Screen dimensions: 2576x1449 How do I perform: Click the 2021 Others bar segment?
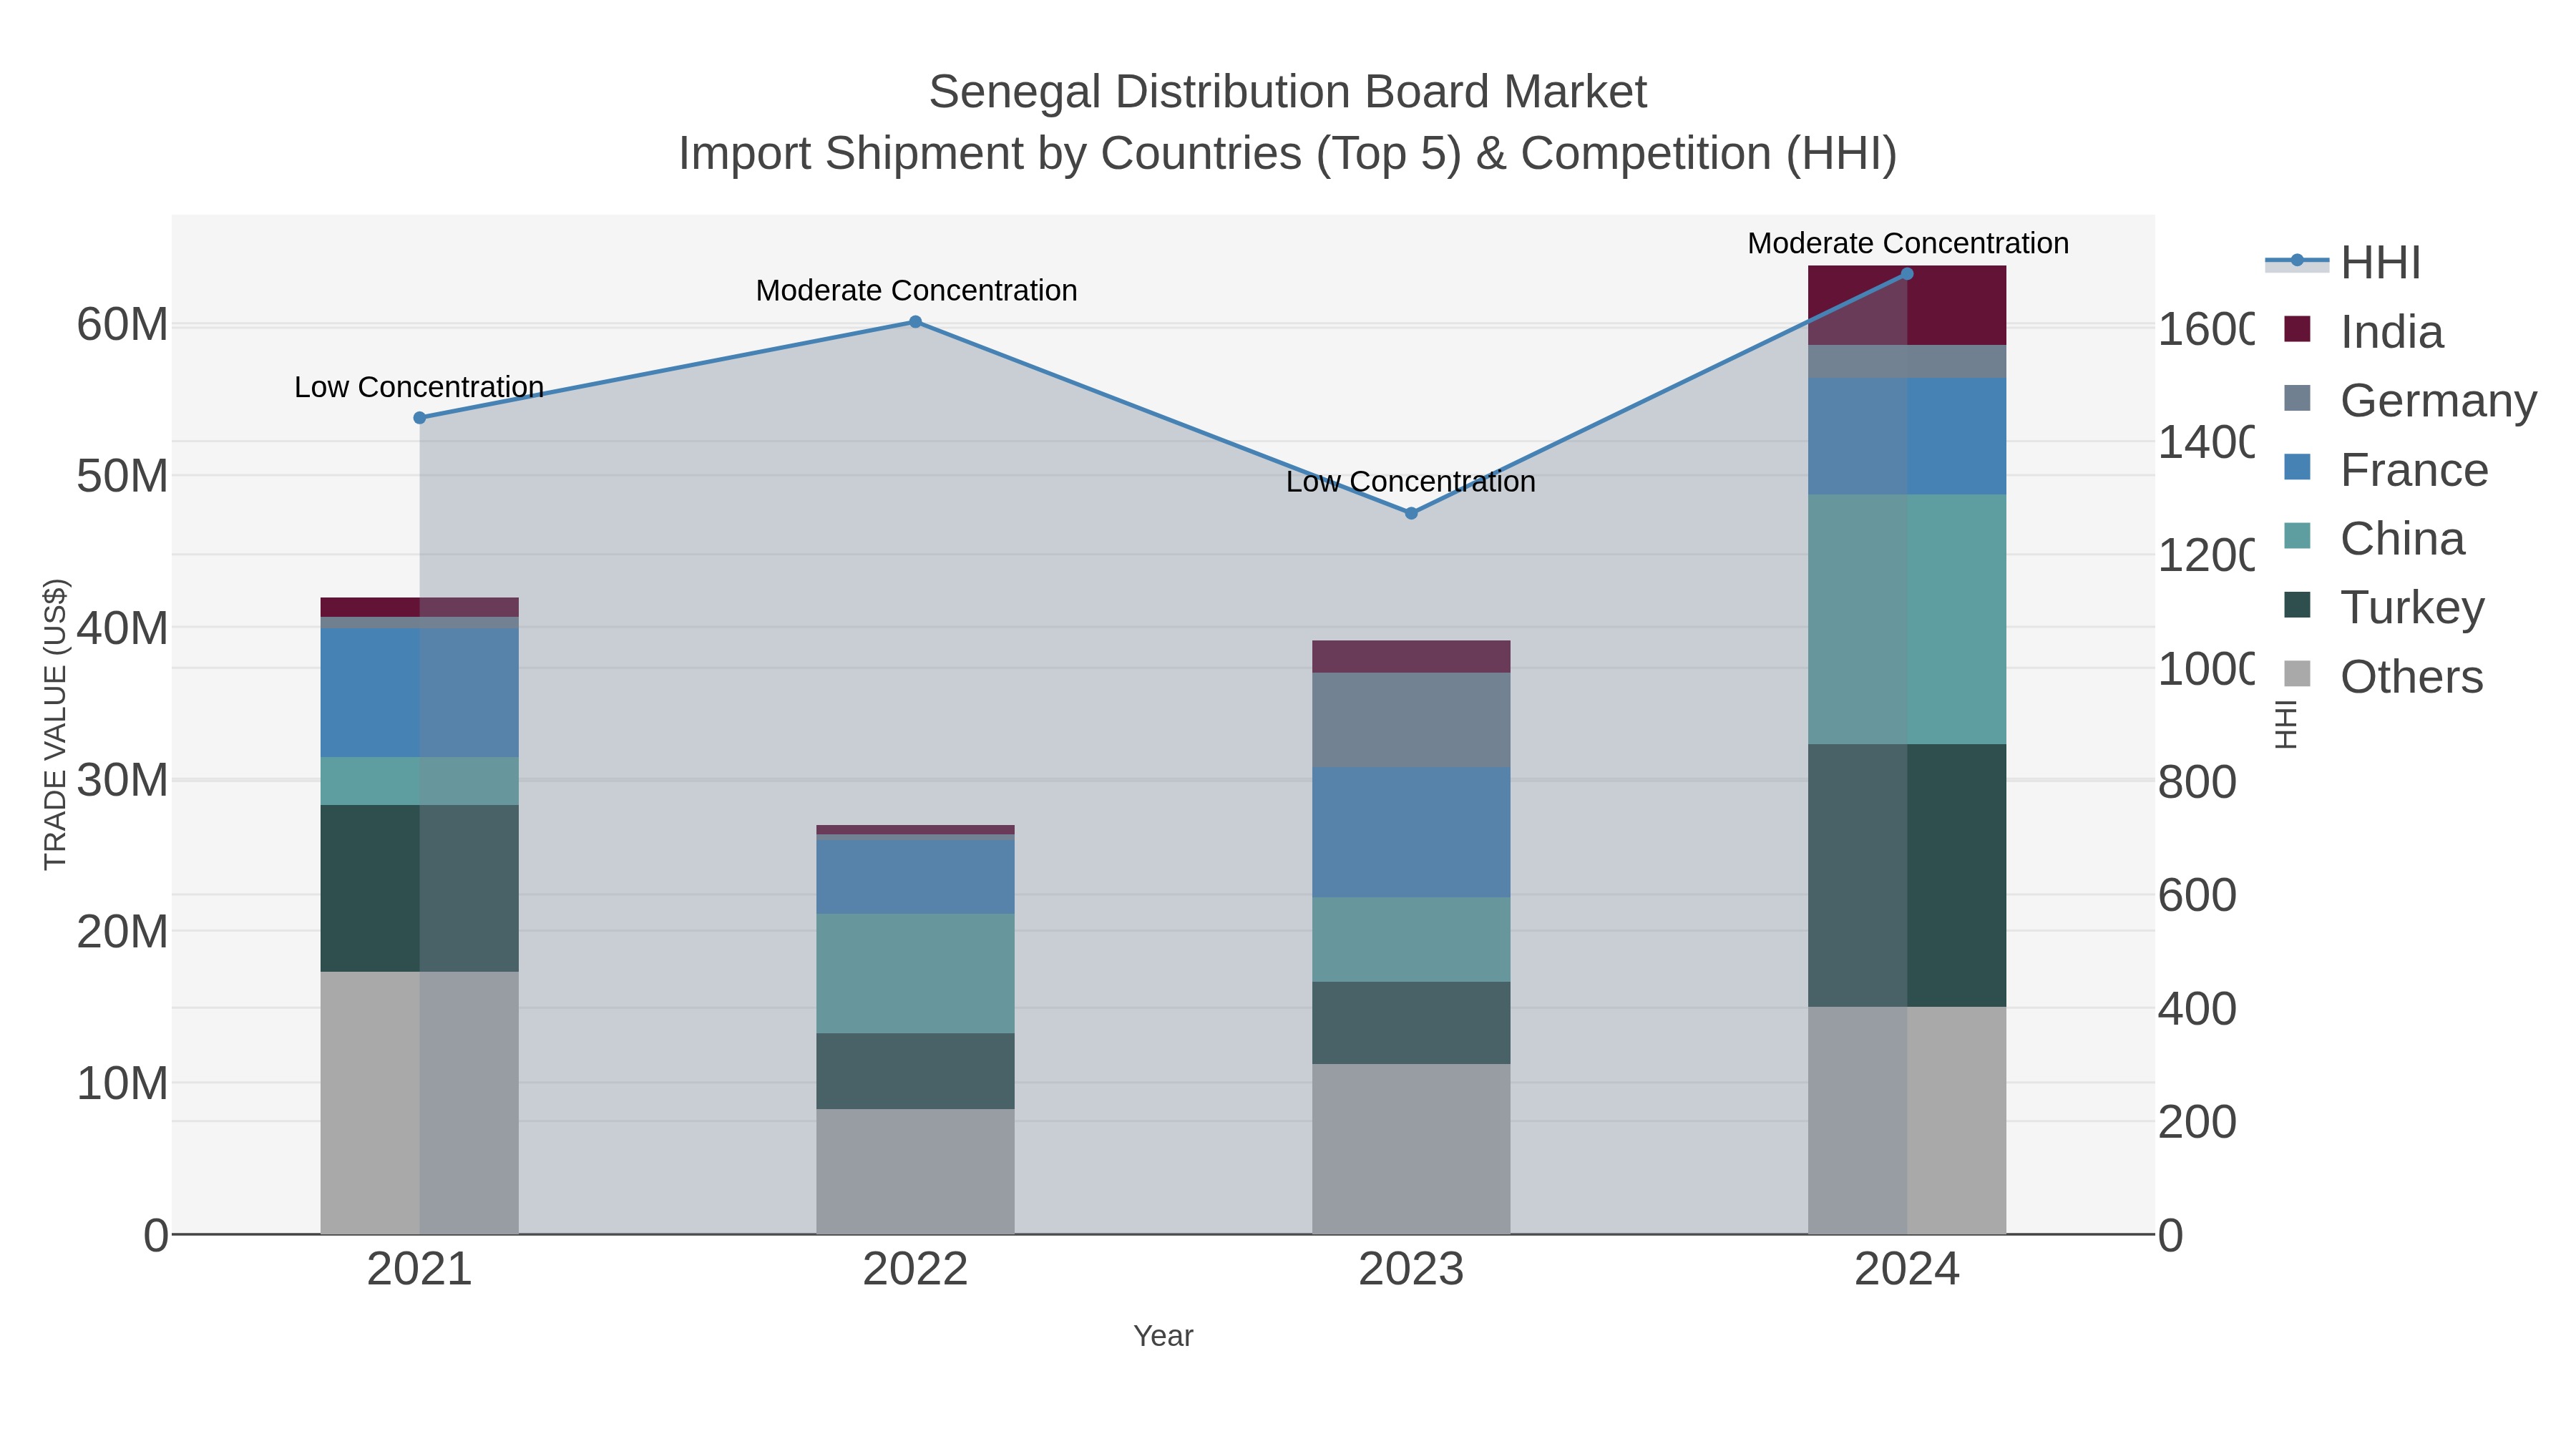click(x=420, y=1103)
